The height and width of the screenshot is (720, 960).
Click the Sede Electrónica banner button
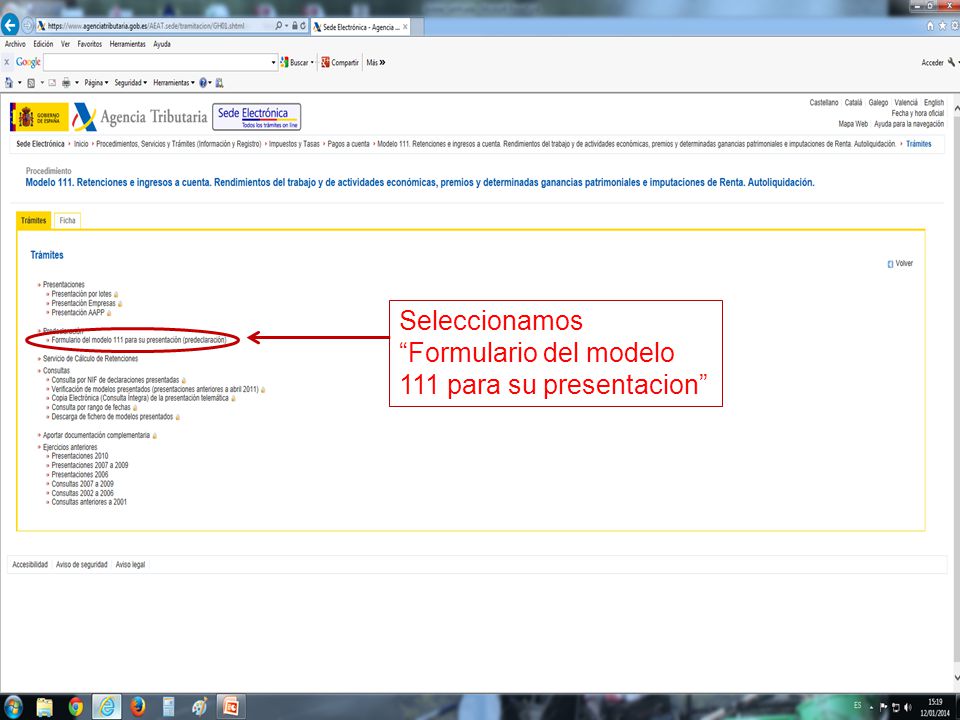(x=257, y=116)
